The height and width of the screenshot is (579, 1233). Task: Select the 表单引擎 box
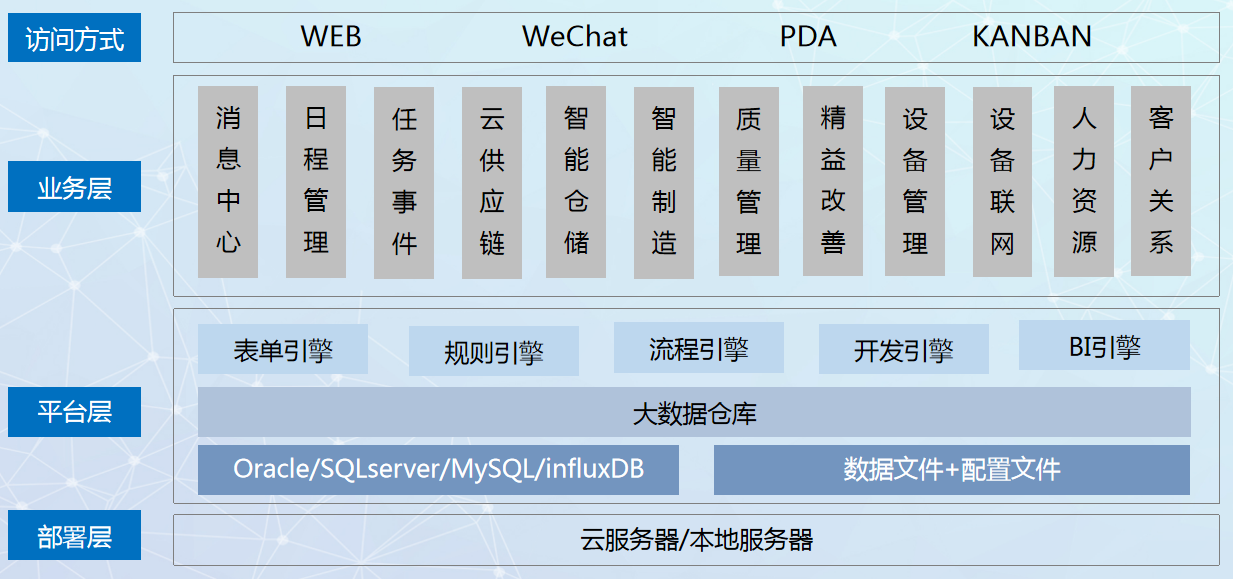point(283,349)
